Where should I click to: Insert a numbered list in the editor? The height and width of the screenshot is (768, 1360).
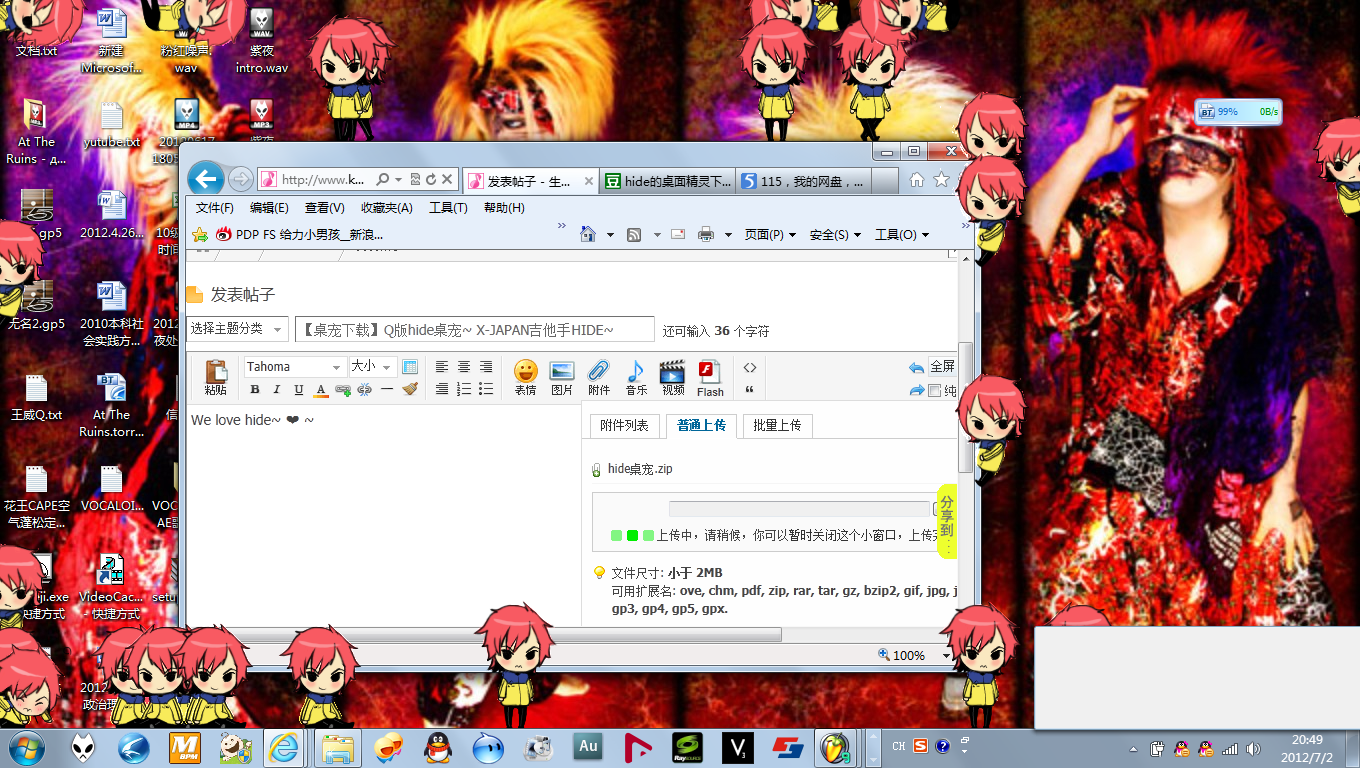[464, 389]
